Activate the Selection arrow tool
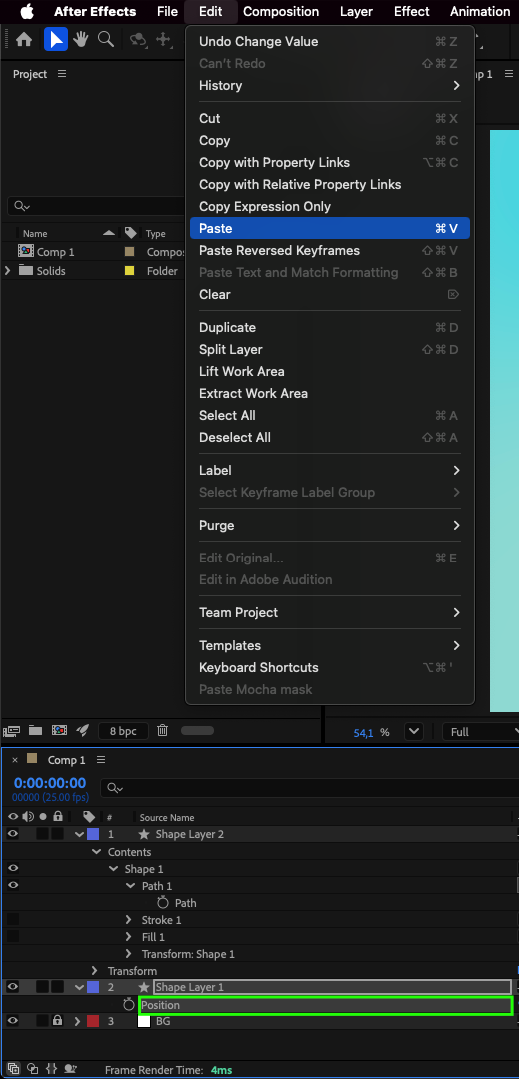519x1079 pixels. pos(56,39)
